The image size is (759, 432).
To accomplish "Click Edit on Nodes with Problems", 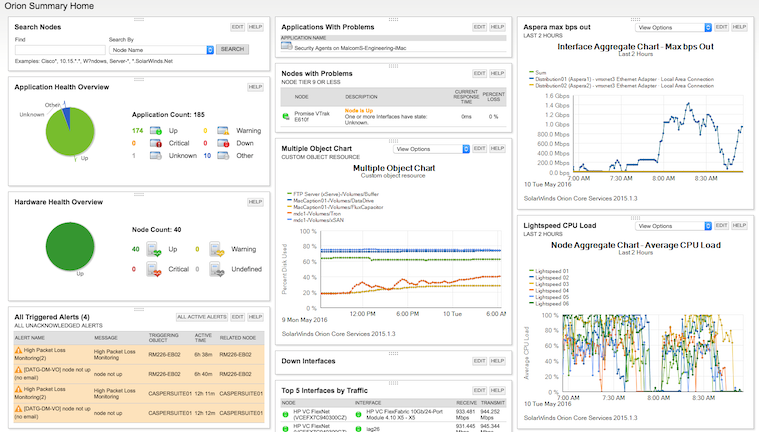I will [x=479, y=74].
